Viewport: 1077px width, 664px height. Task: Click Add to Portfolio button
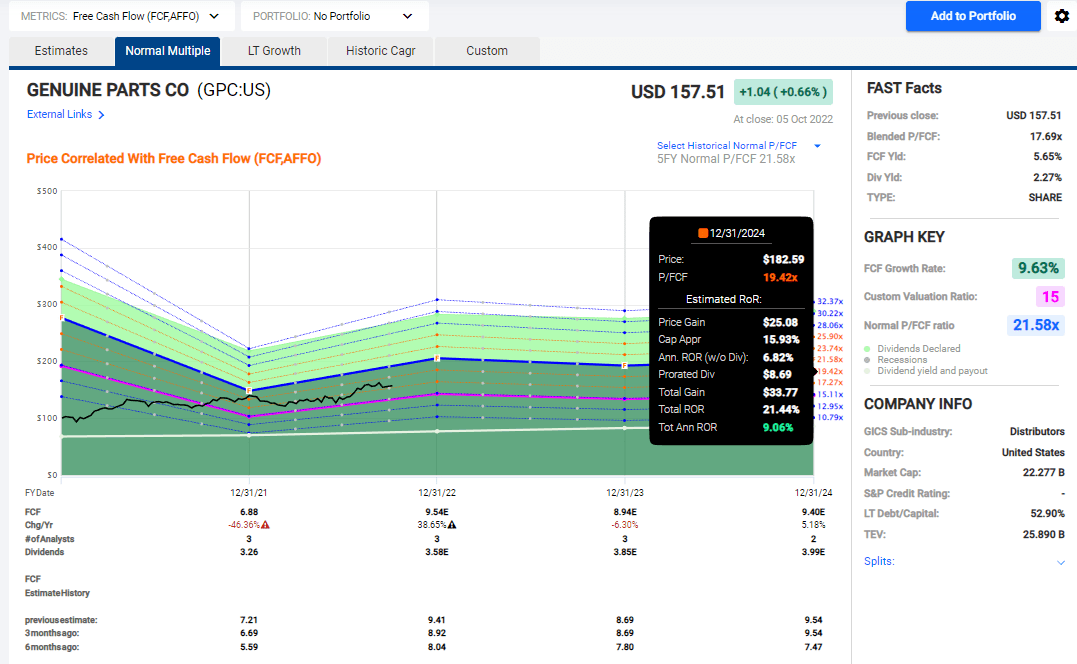click(973, 16)
